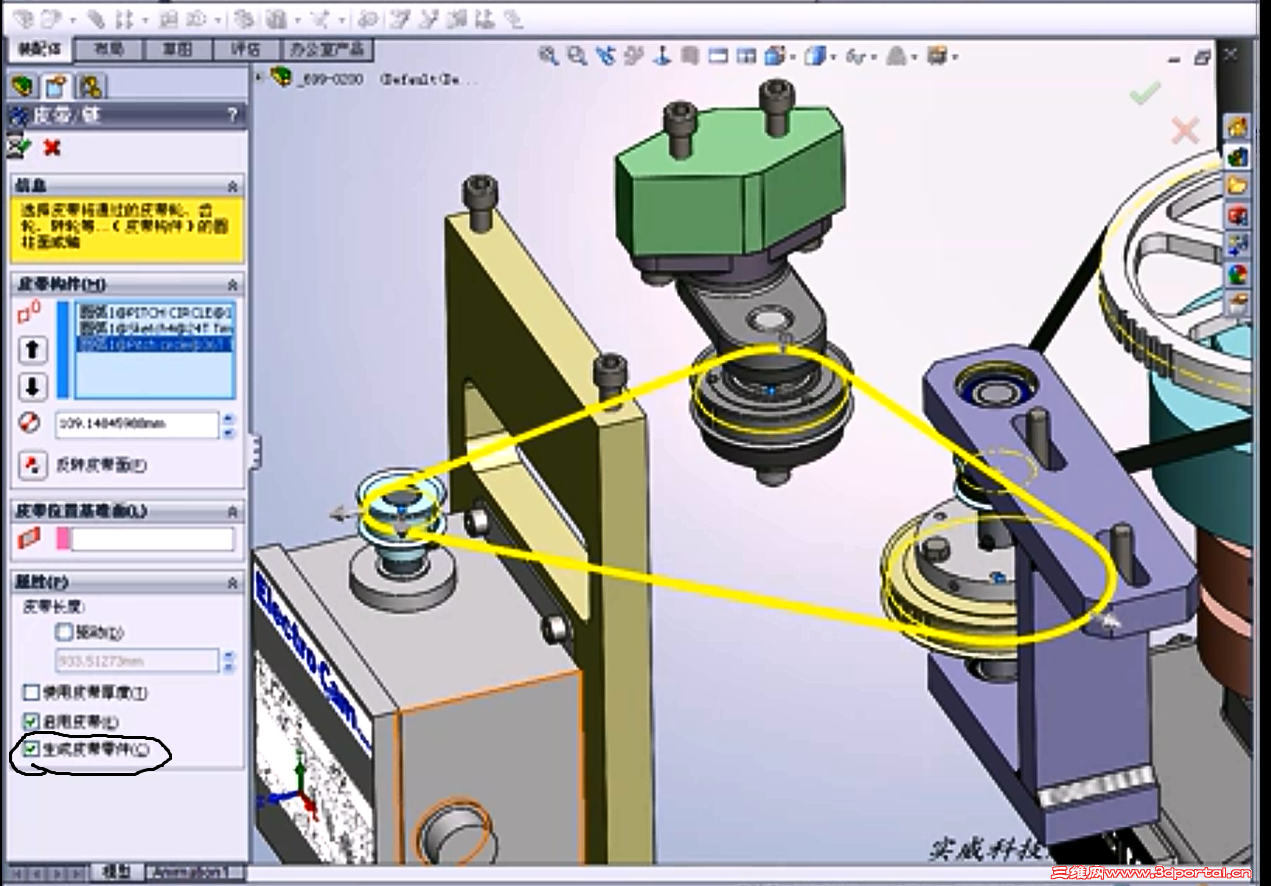Move selected belt member down
Screen dimensions: 1271x886
(x=33, y=387)
